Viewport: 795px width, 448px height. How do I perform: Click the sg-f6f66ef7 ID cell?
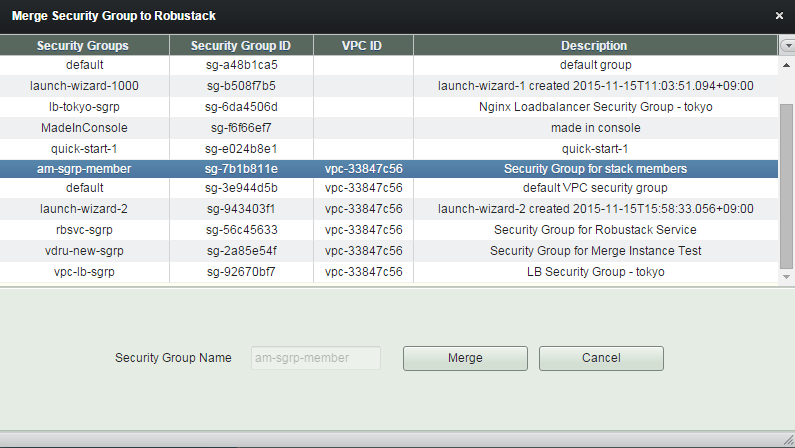[x=241, y=128]
